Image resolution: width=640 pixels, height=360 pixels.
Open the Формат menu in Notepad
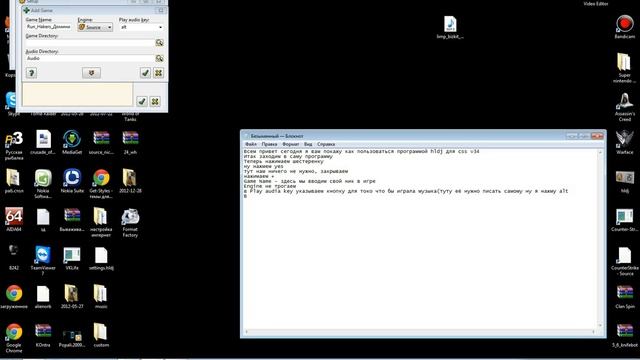click(291, 144)
